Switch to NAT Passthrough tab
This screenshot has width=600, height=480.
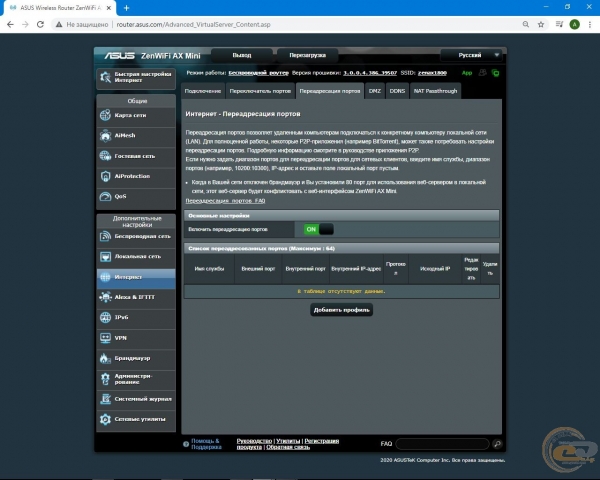click(435, 91)
